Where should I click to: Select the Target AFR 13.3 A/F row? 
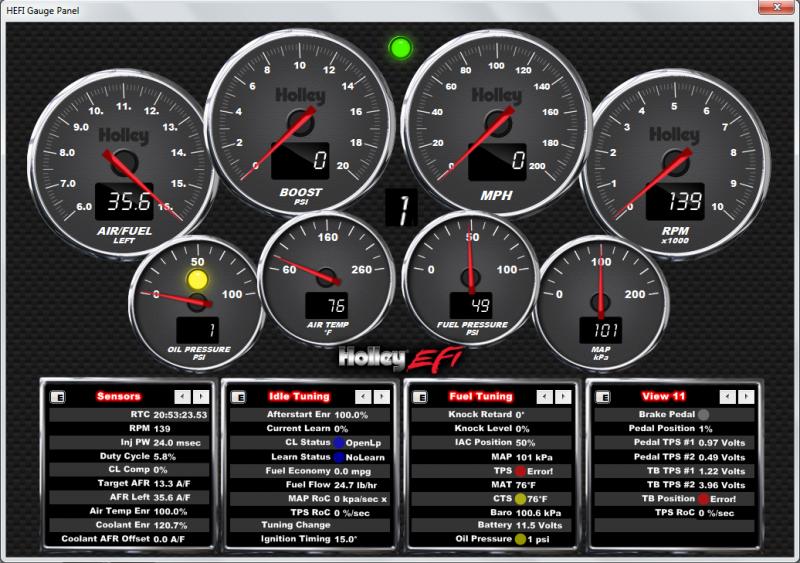(129, 483)
